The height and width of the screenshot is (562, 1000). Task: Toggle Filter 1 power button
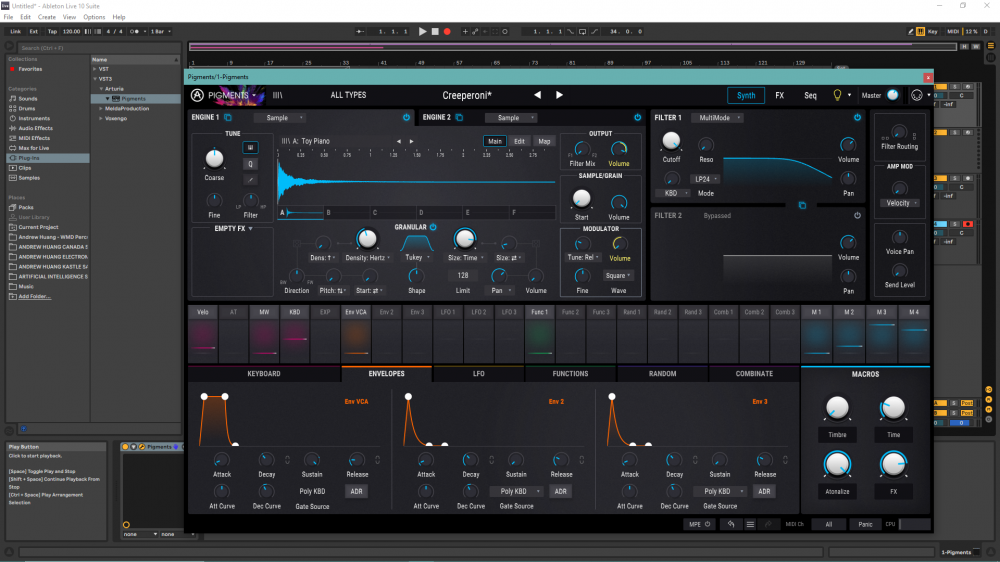click(857, 117)
